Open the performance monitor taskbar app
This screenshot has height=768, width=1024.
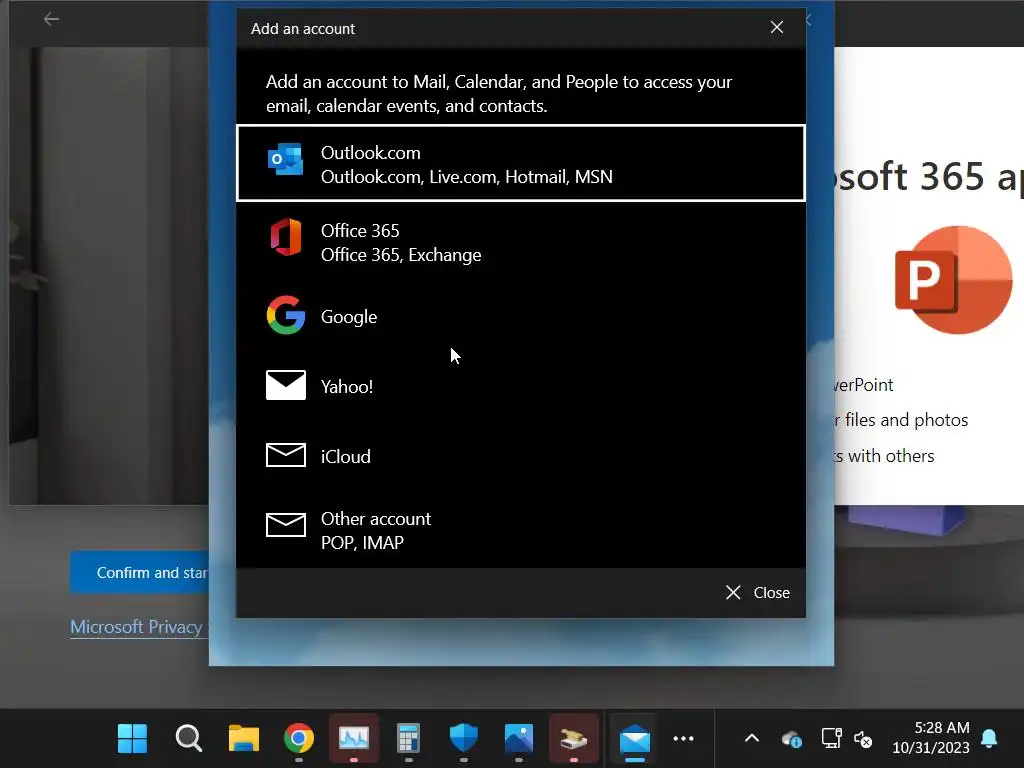354,739
